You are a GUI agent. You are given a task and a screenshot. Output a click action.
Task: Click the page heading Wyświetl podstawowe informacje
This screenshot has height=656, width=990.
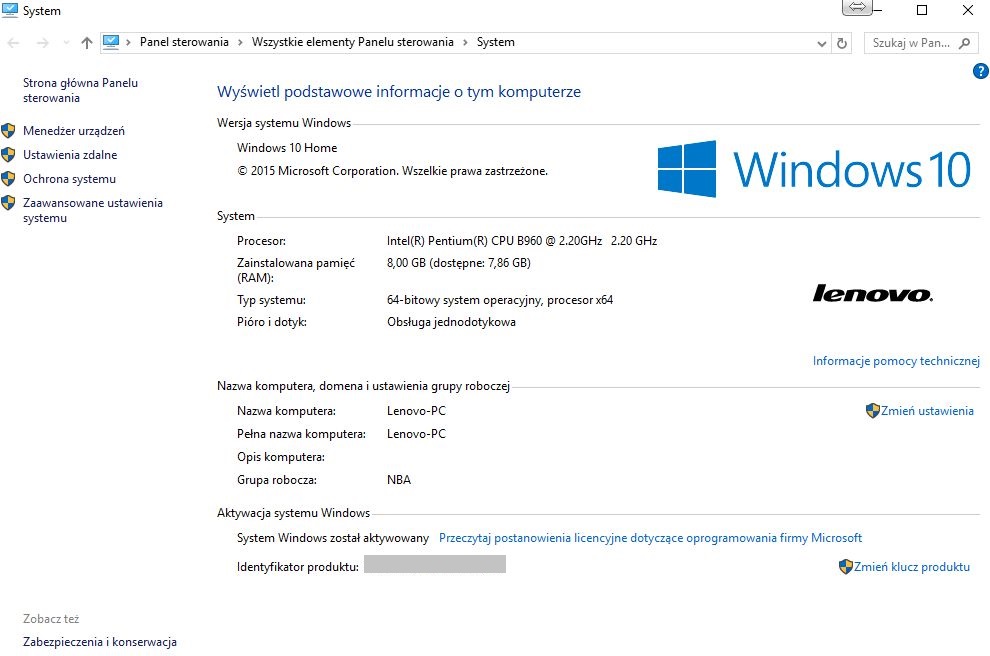398,92
